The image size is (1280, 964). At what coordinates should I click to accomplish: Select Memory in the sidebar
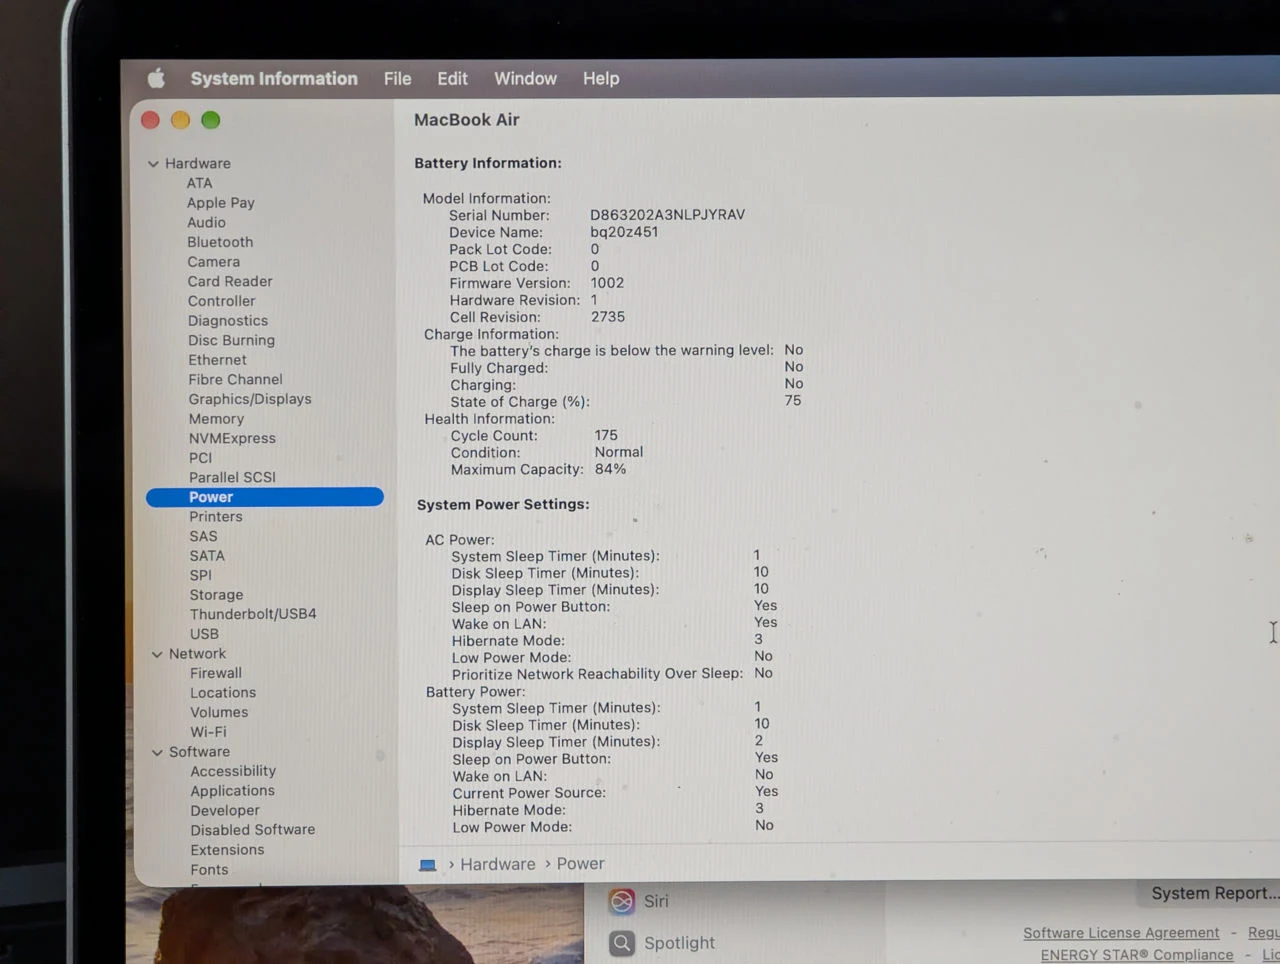[216, 419]
